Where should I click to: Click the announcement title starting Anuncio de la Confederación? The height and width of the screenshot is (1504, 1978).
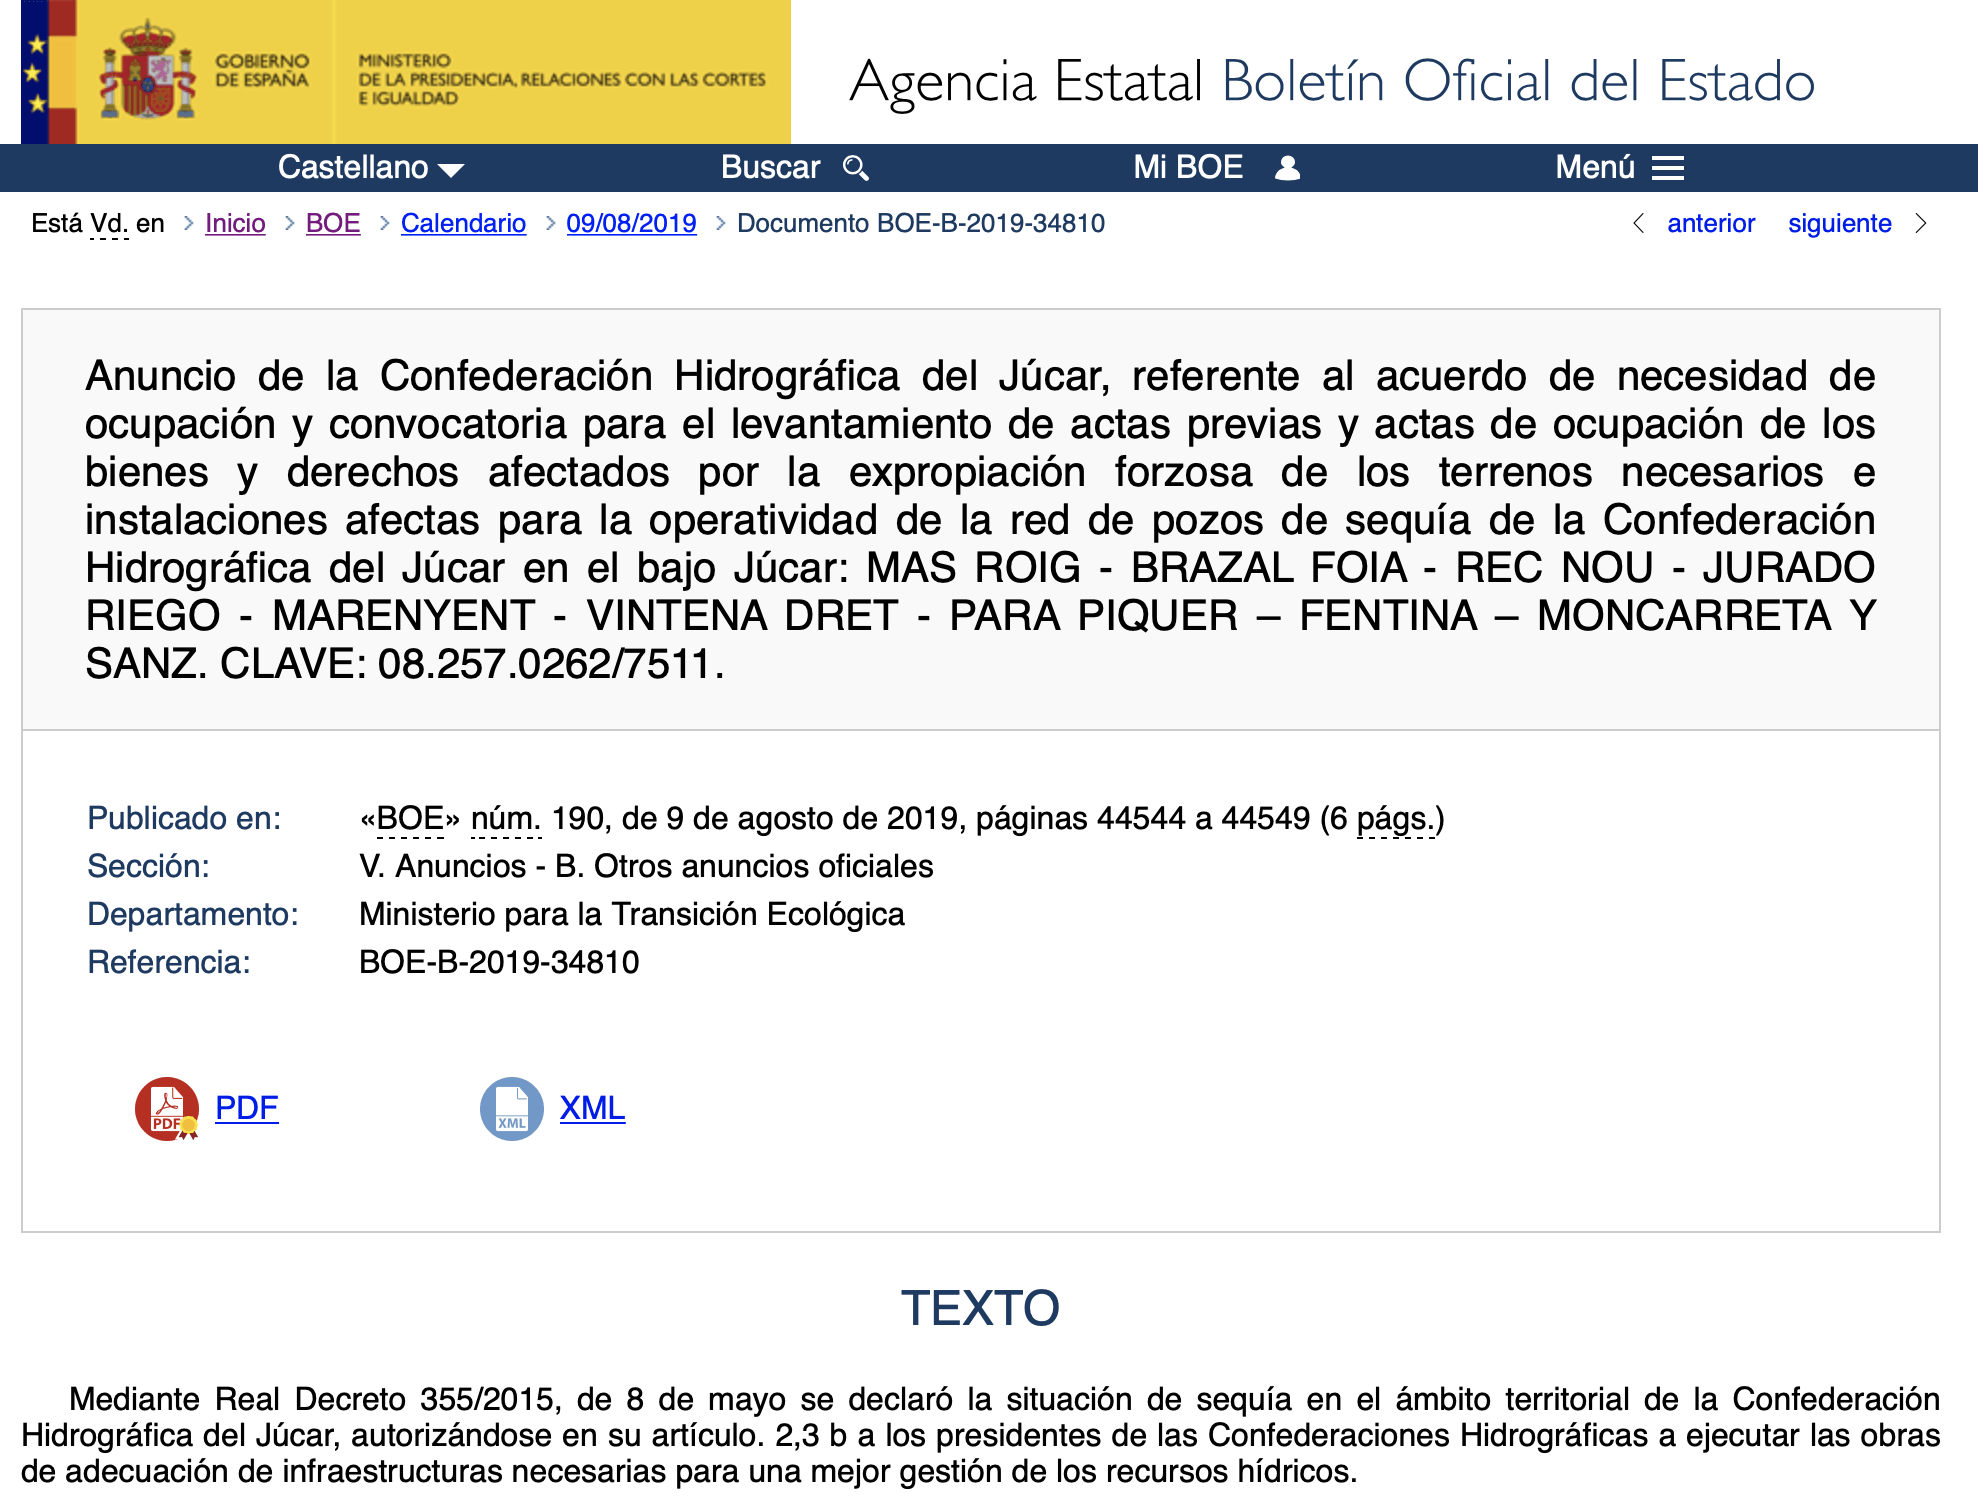pos(980,520)
